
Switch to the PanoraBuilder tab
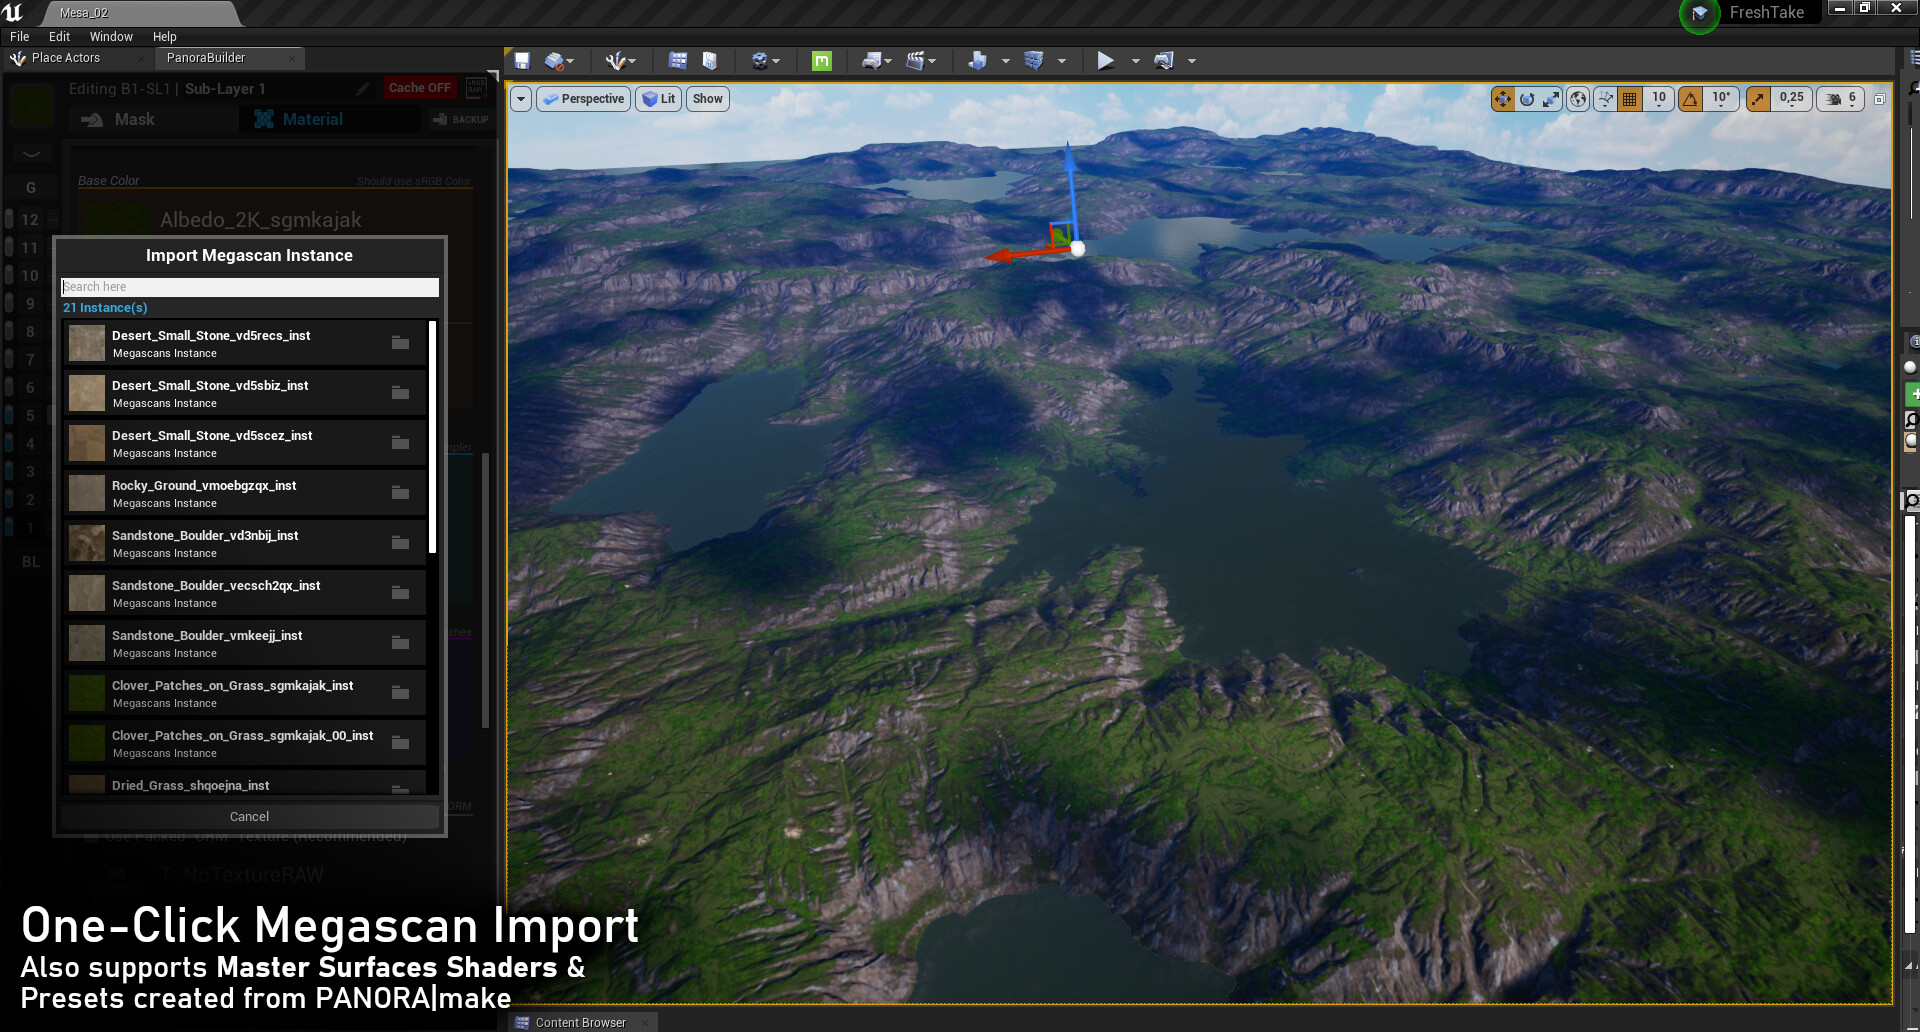(x=205, y=57)
